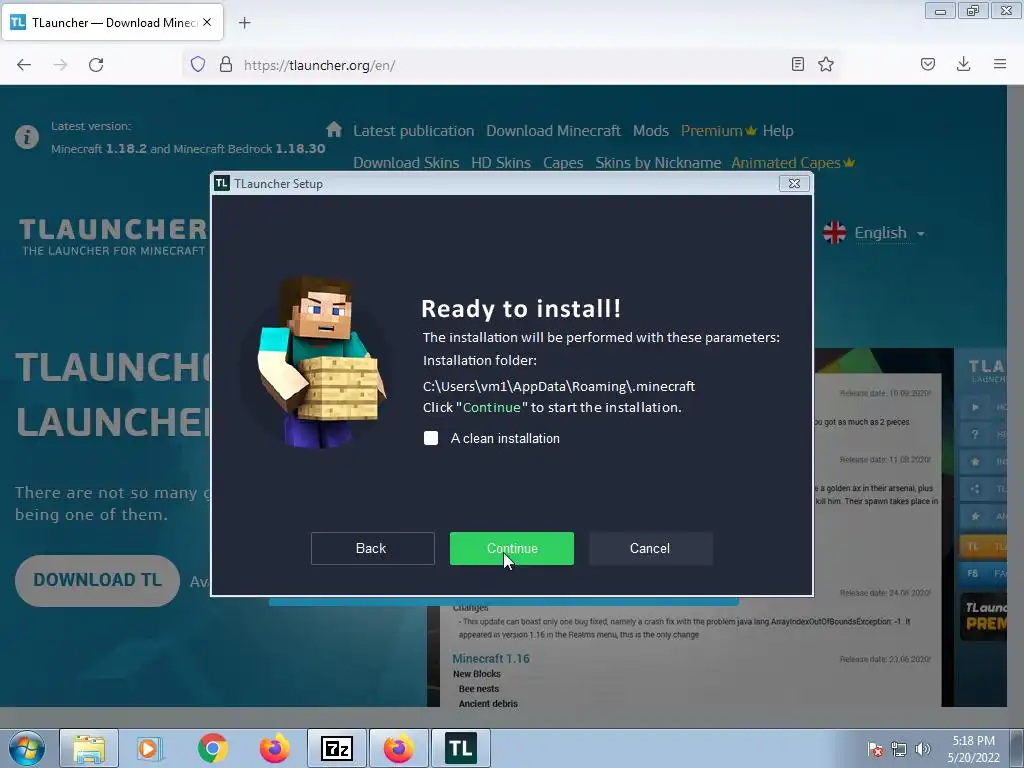Image resolution: width=1024 pixels, height=768 pixels.
Task: Open the Action Center flag icon
Action: 875,750
